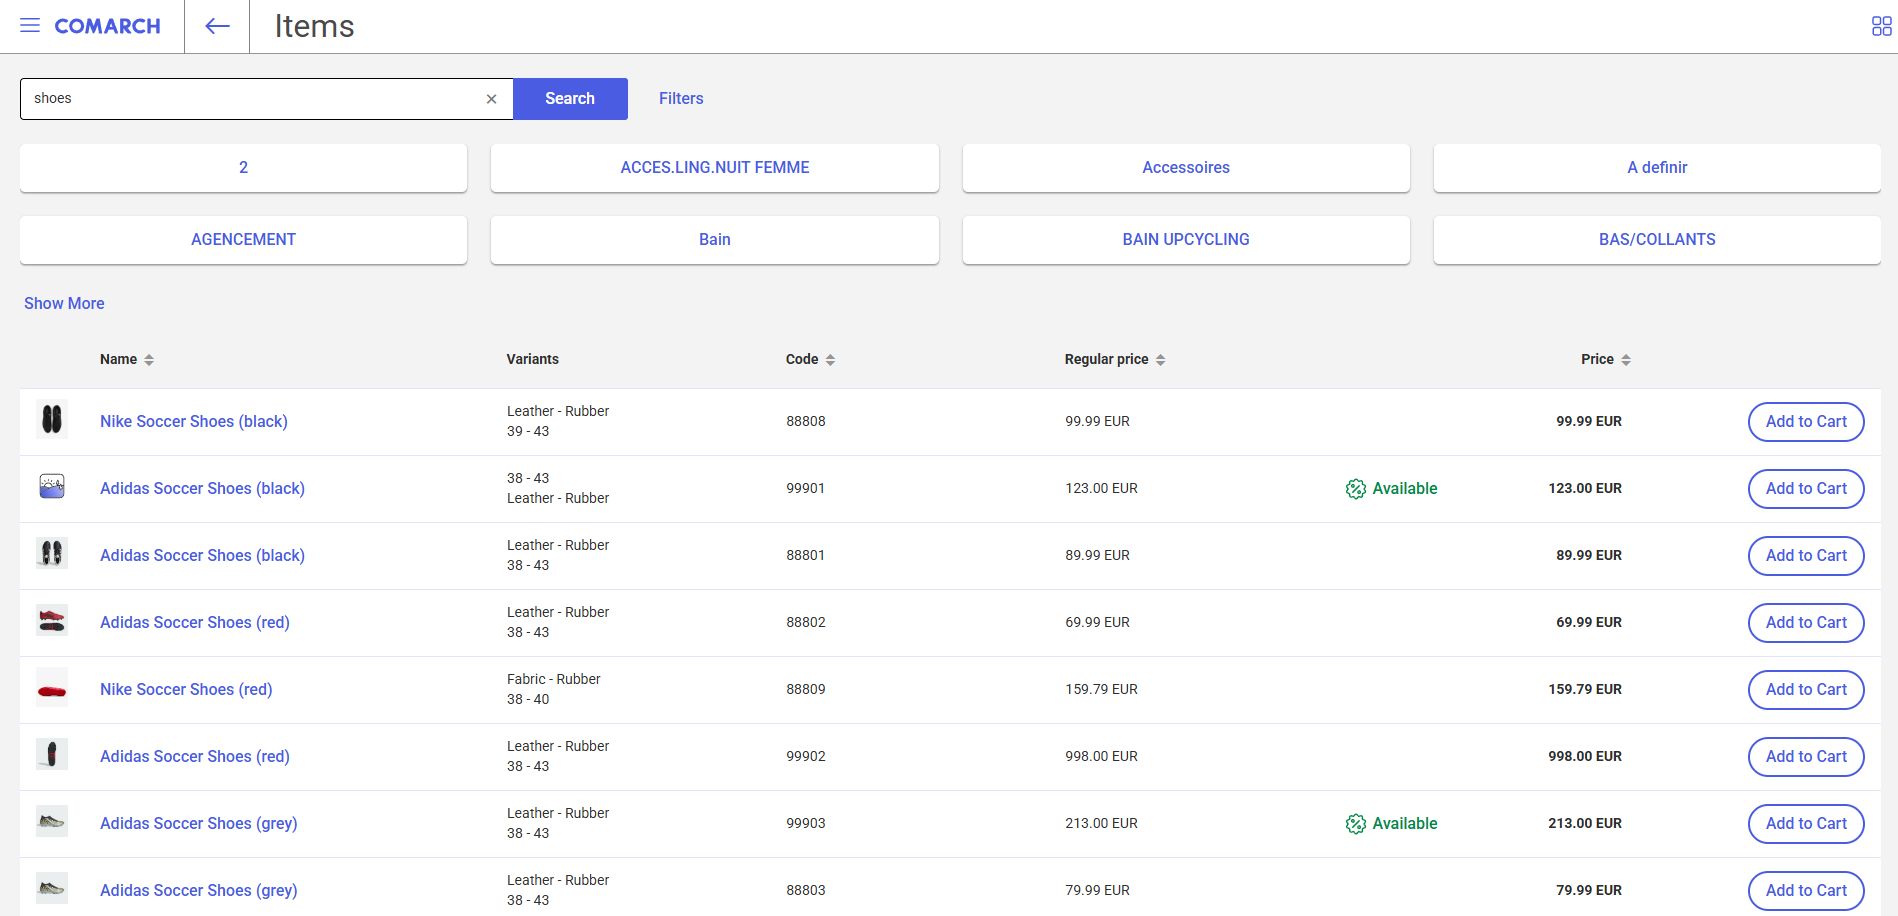
Task: Select the BAS/COLLANTS category
Action: (1657, 240)
